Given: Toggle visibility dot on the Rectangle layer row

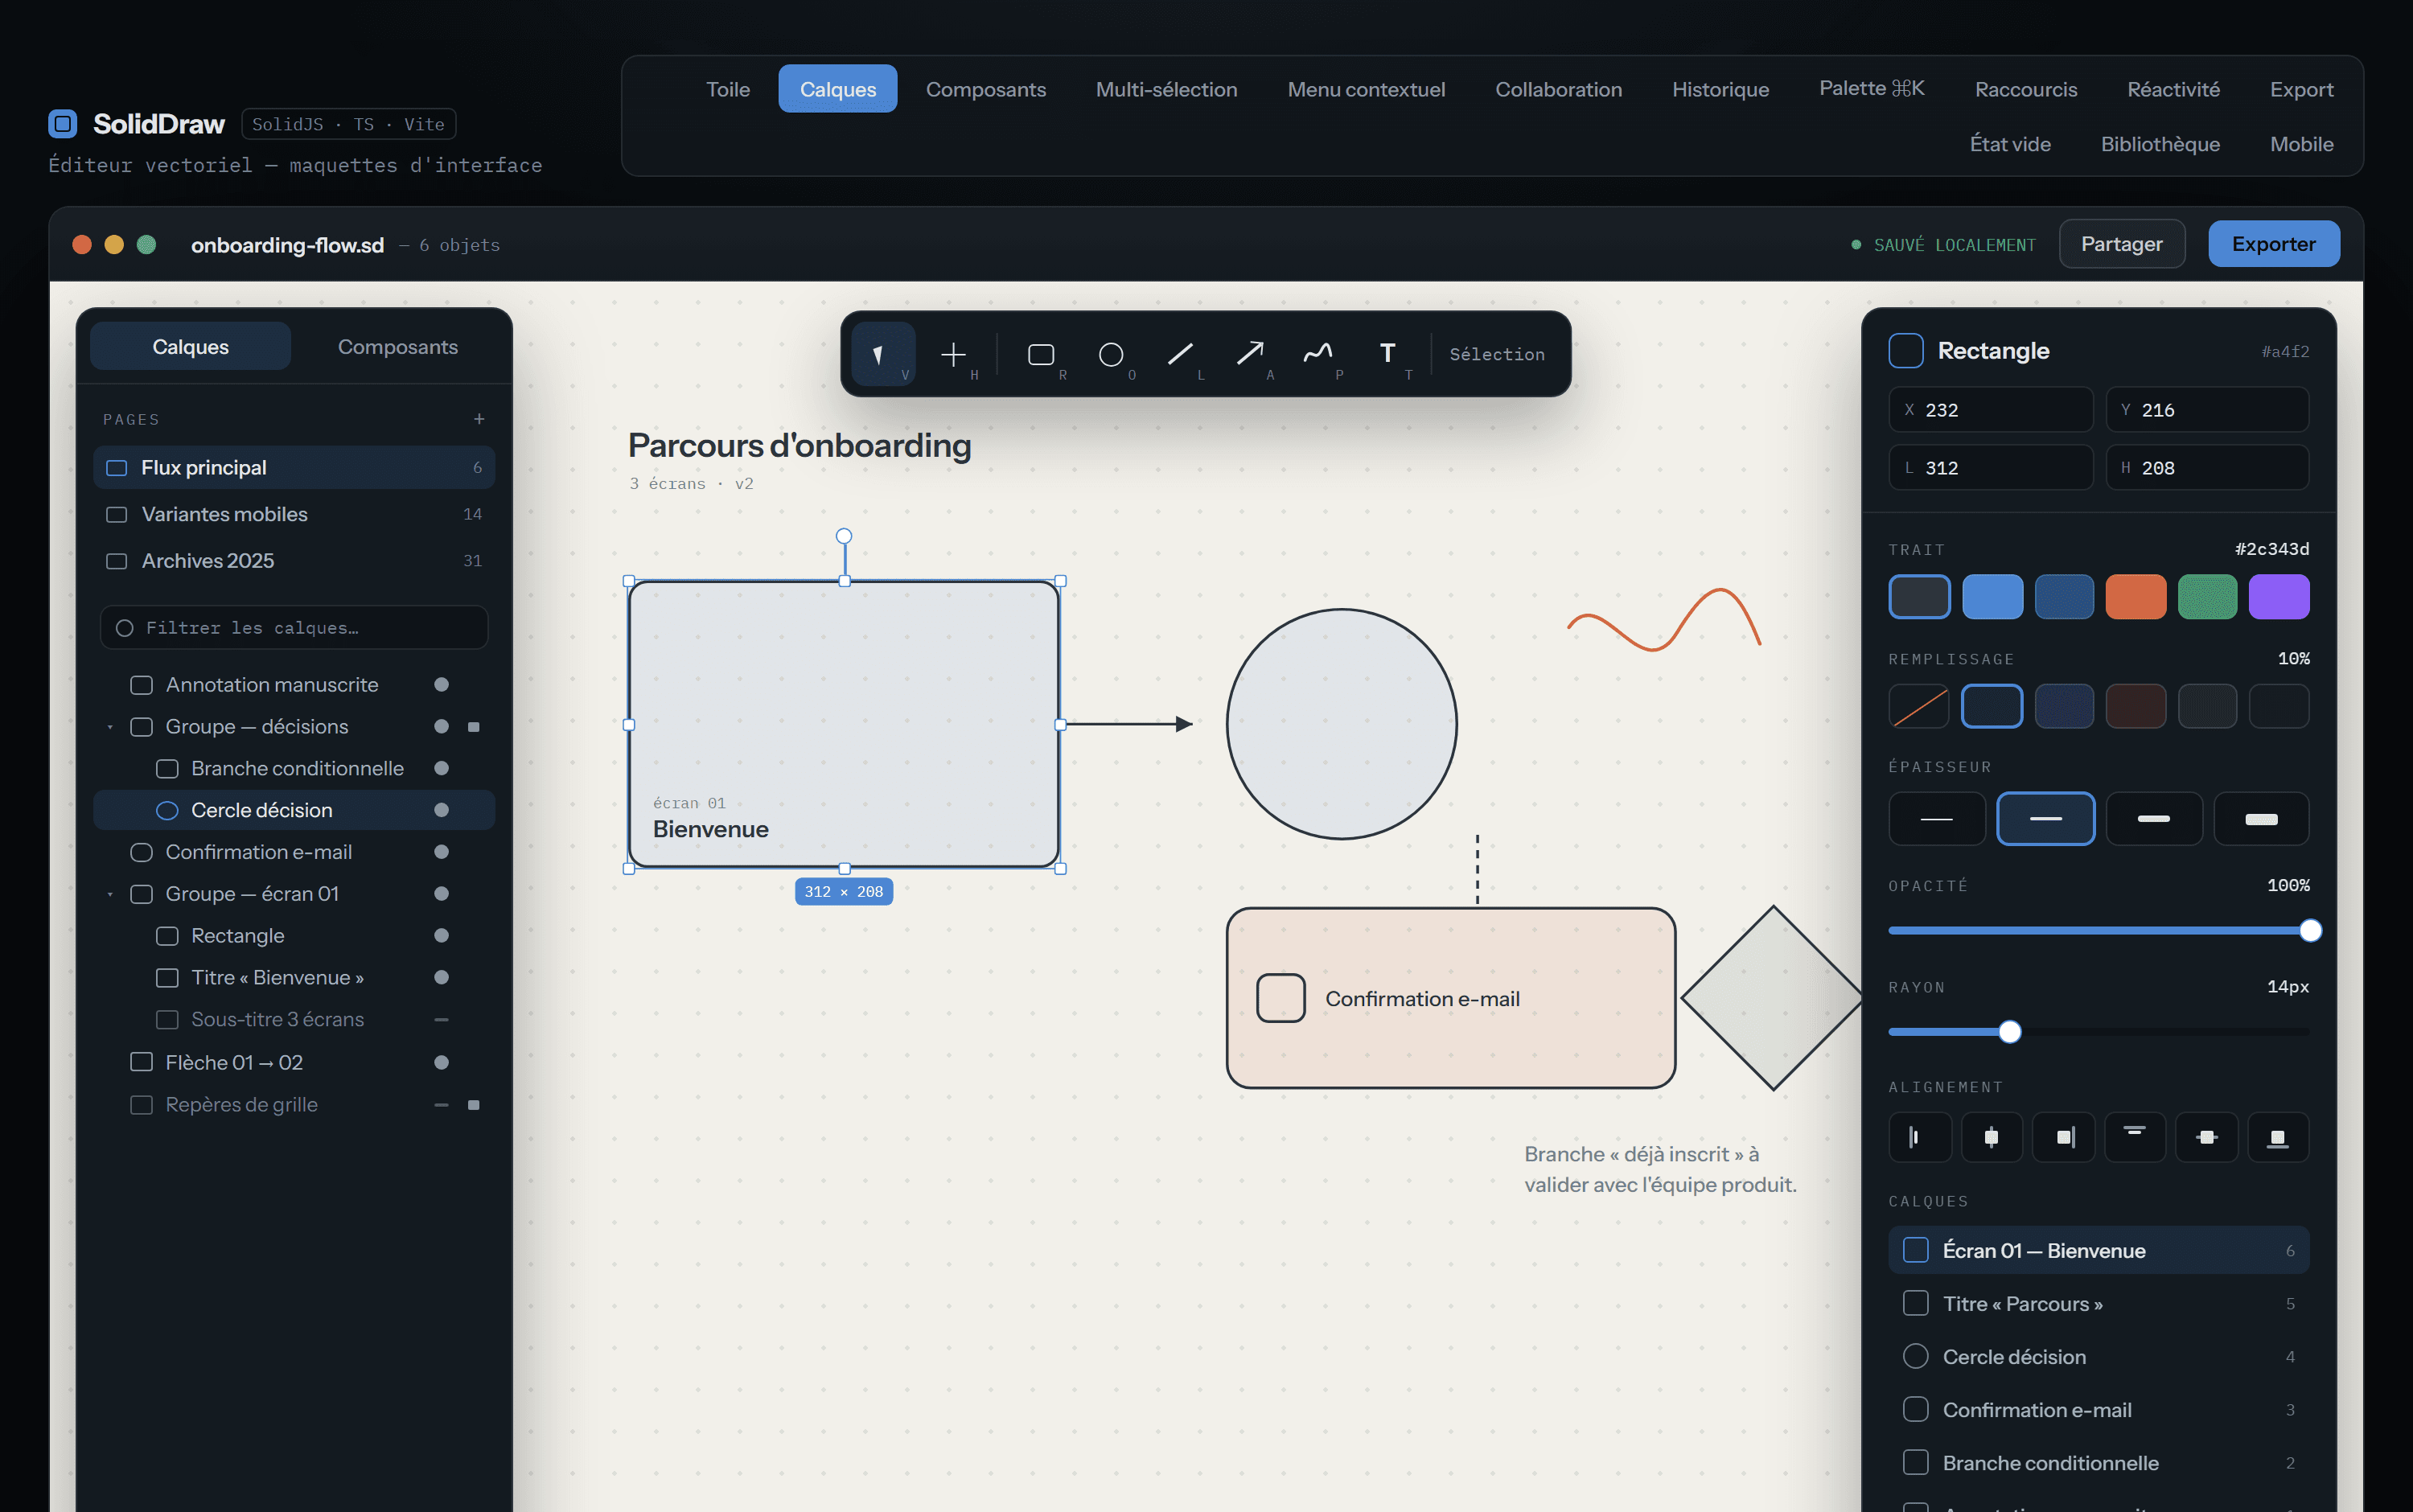Looking at the screenshot, I should click(441, 936).
